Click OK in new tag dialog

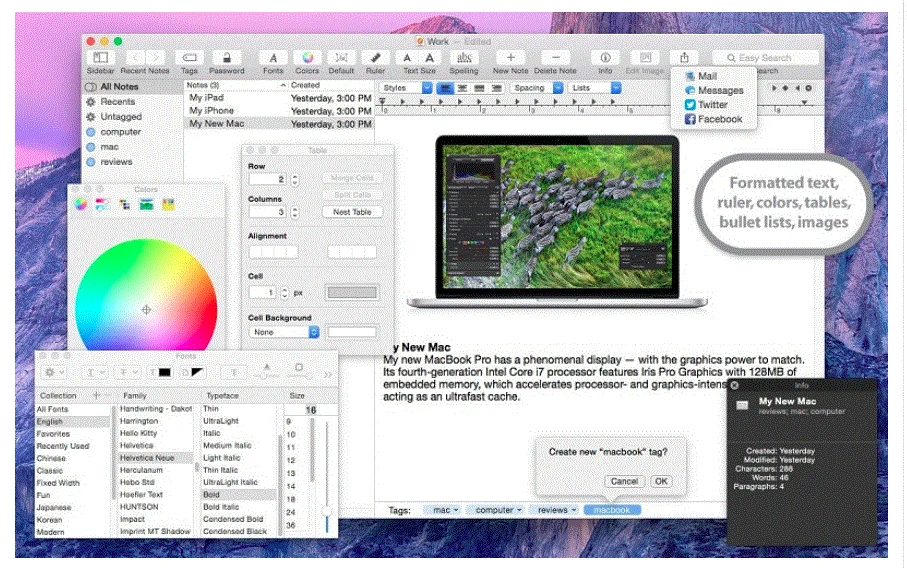[661, 481]
